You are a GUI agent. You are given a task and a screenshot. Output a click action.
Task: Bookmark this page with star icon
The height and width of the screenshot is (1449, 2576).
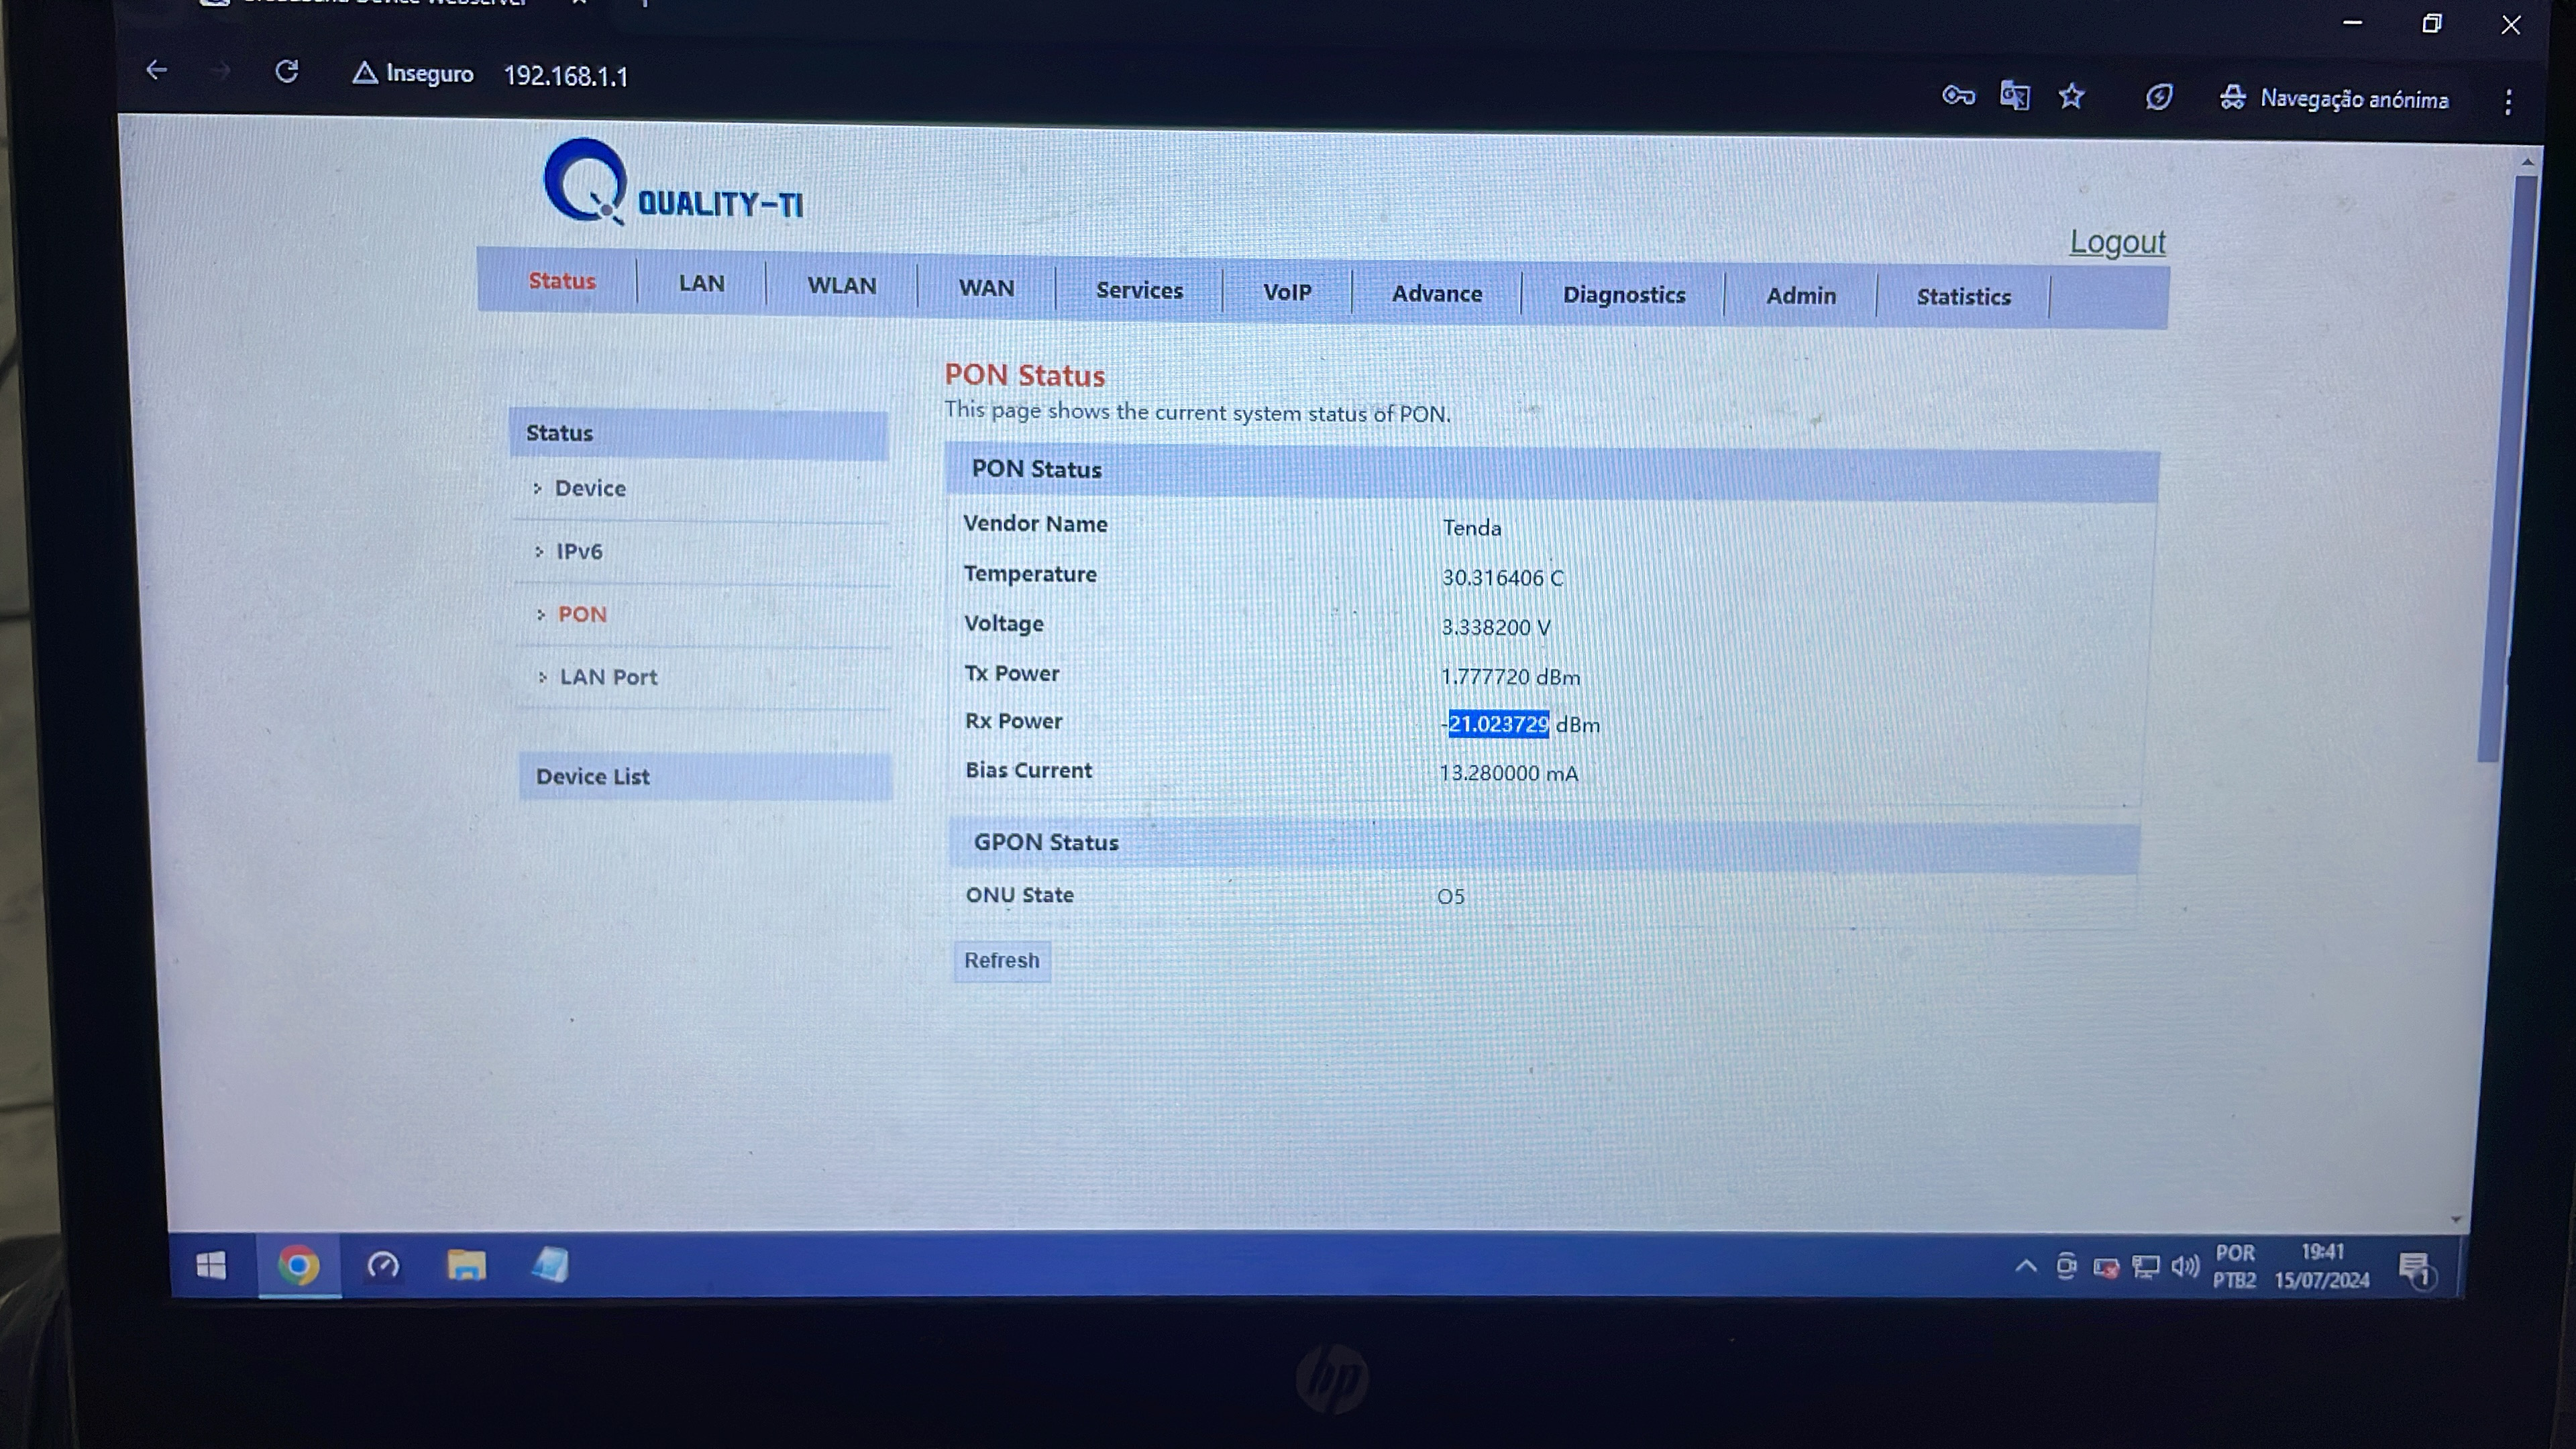pos(2071,97)
